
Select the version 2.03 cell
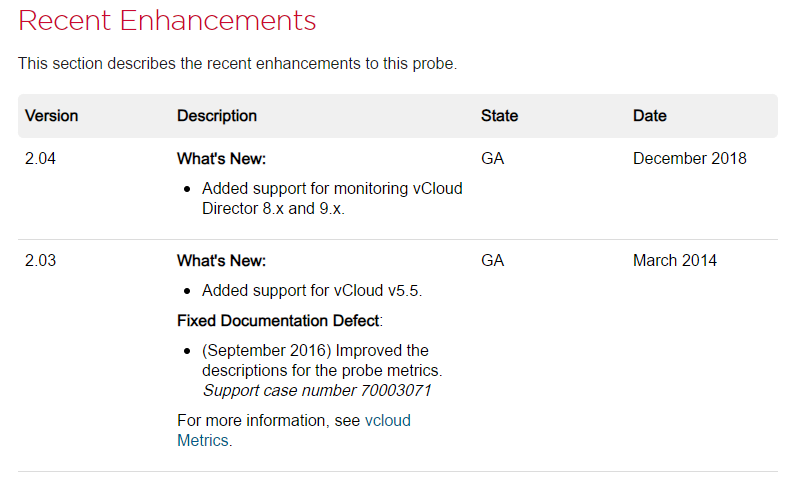click(42, 261)
